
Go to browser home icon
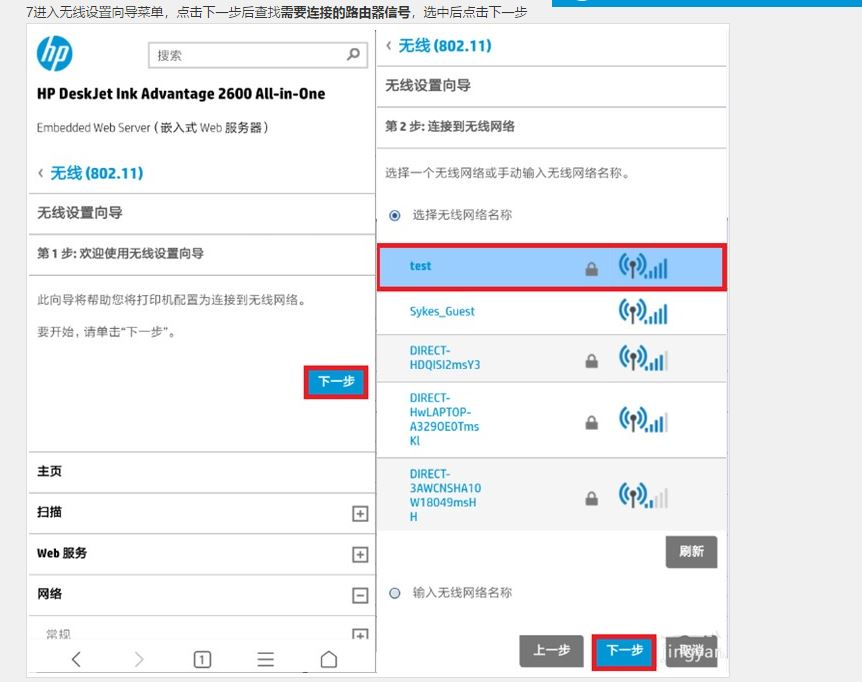329,659
